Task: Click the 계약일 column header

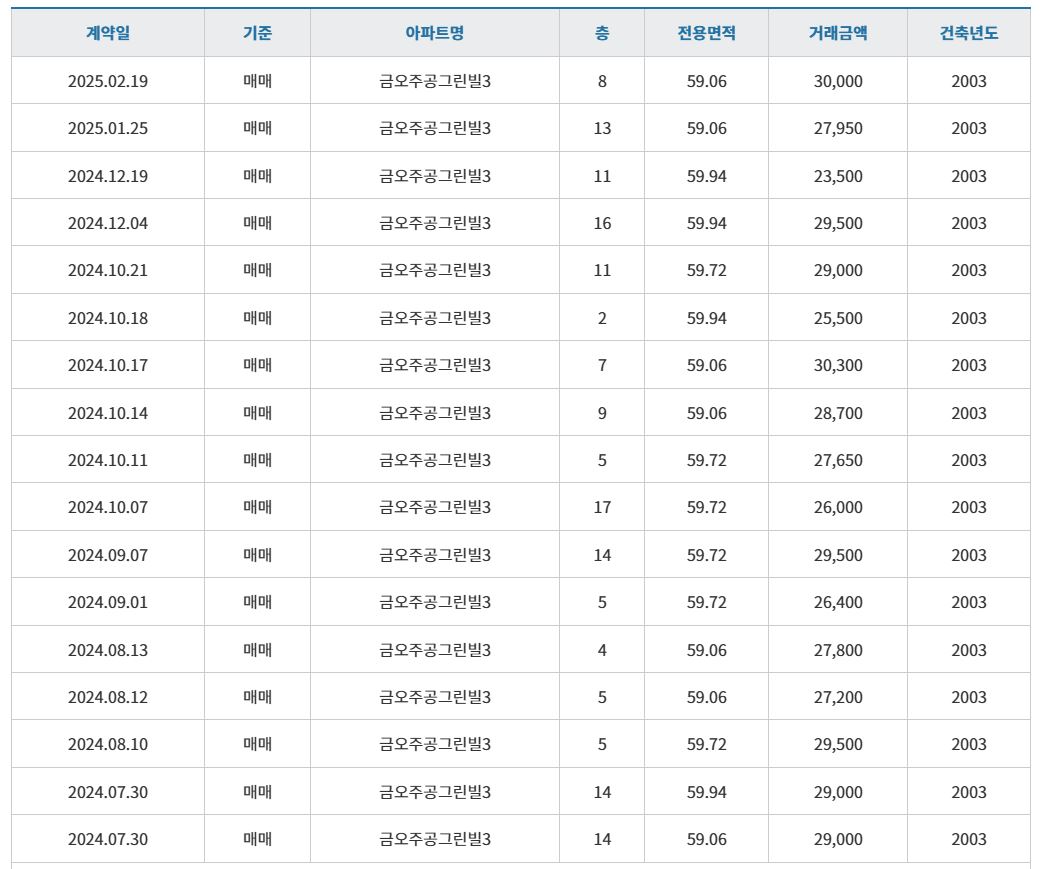Action: [108, 32]
